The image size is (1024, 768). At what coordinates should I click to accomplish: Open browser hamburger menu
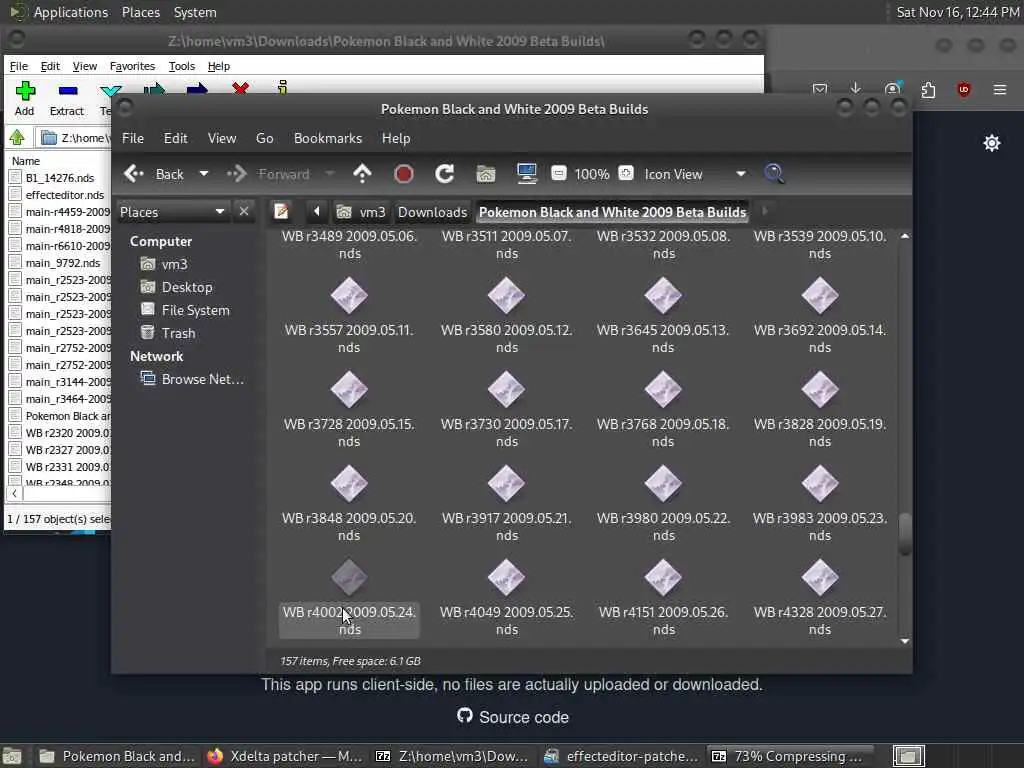coord(999,89)
